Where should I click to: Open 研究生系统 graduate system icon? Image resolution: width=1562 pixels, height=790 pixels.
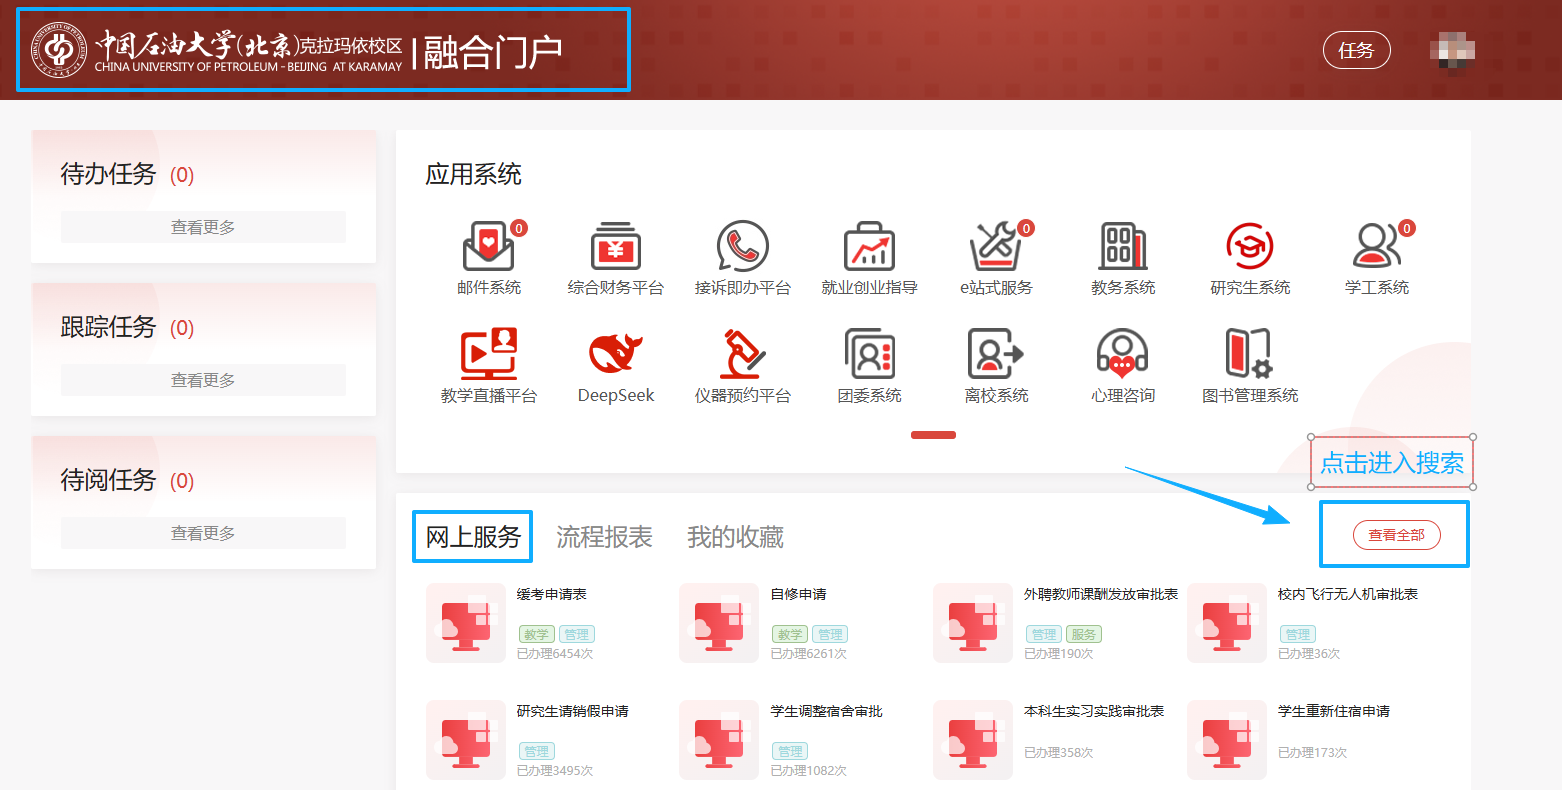tap(1250, 247)
